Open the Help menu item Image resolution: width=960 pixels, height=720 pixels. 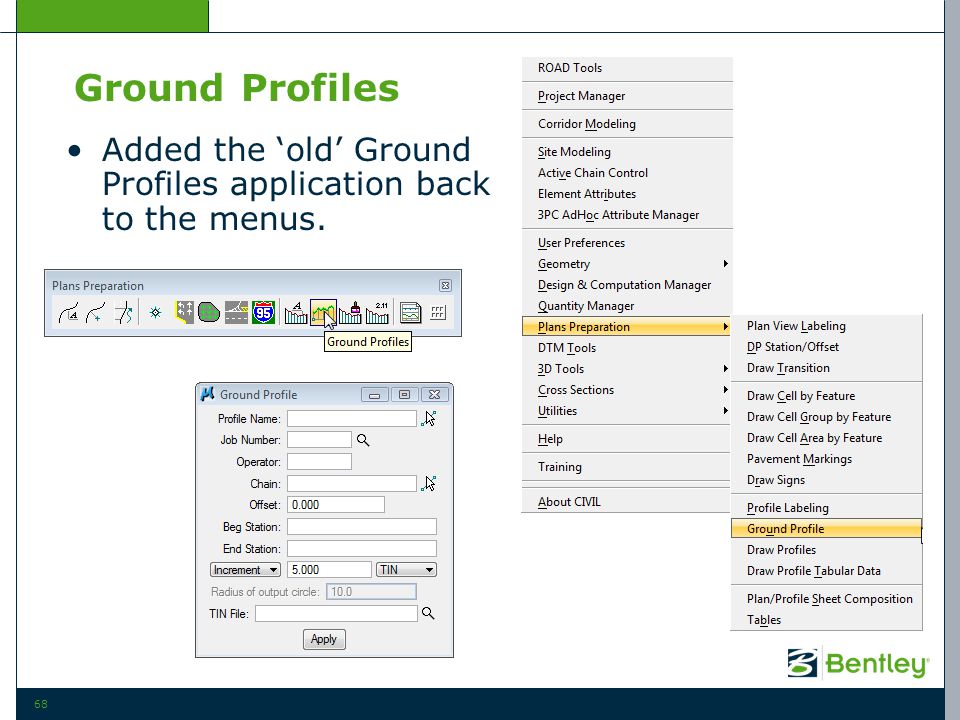[627, 439]
